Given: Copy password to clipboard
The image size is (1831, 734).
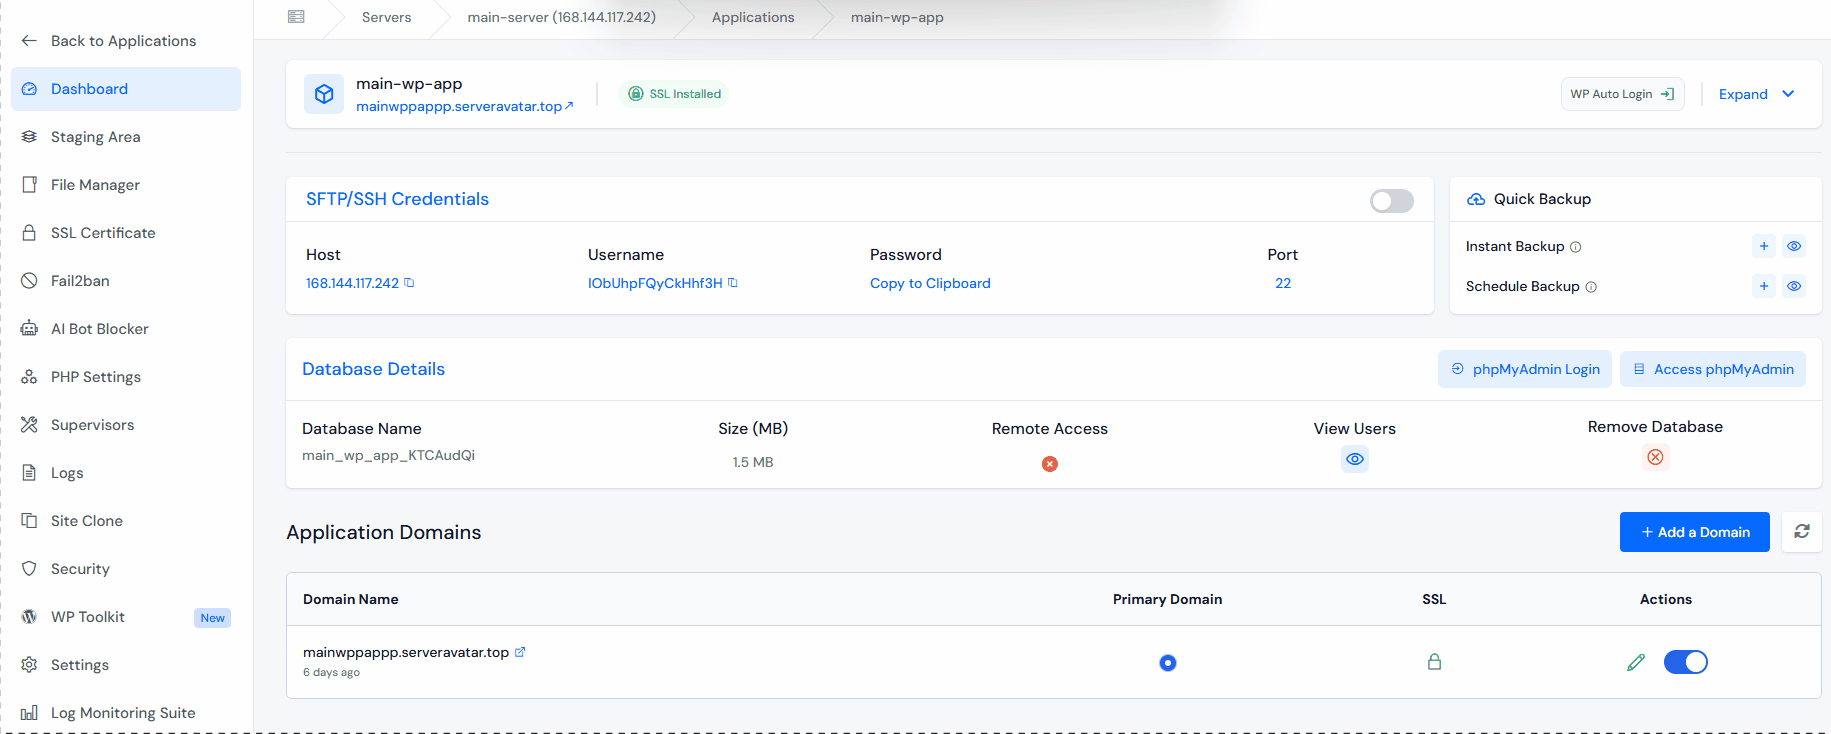Looking at the screenshot, I should [x=930, y=283].
